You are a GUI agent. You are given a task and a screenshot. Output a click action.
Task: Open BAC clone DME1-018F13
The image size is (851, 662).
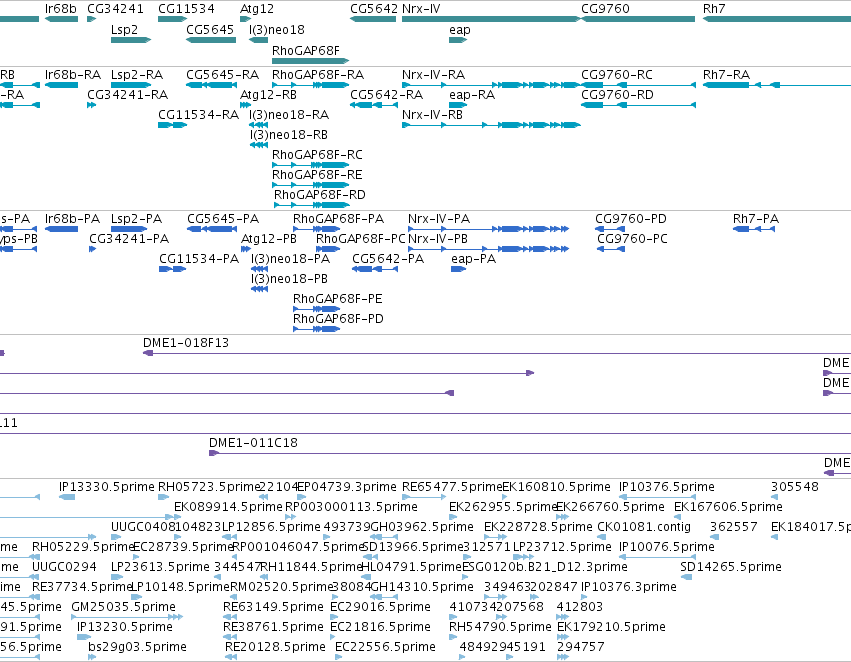click(186, 342)
